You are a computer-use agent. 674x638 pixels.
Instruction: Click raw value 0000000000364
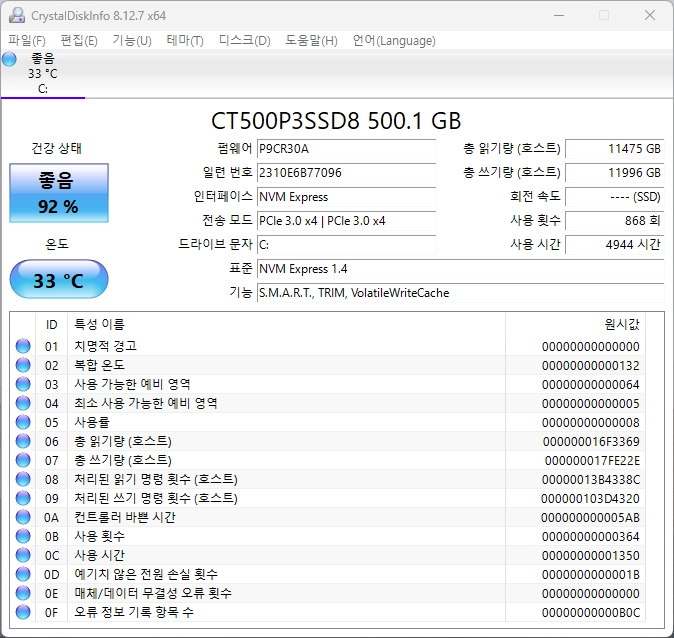click(x=591, y=537)
